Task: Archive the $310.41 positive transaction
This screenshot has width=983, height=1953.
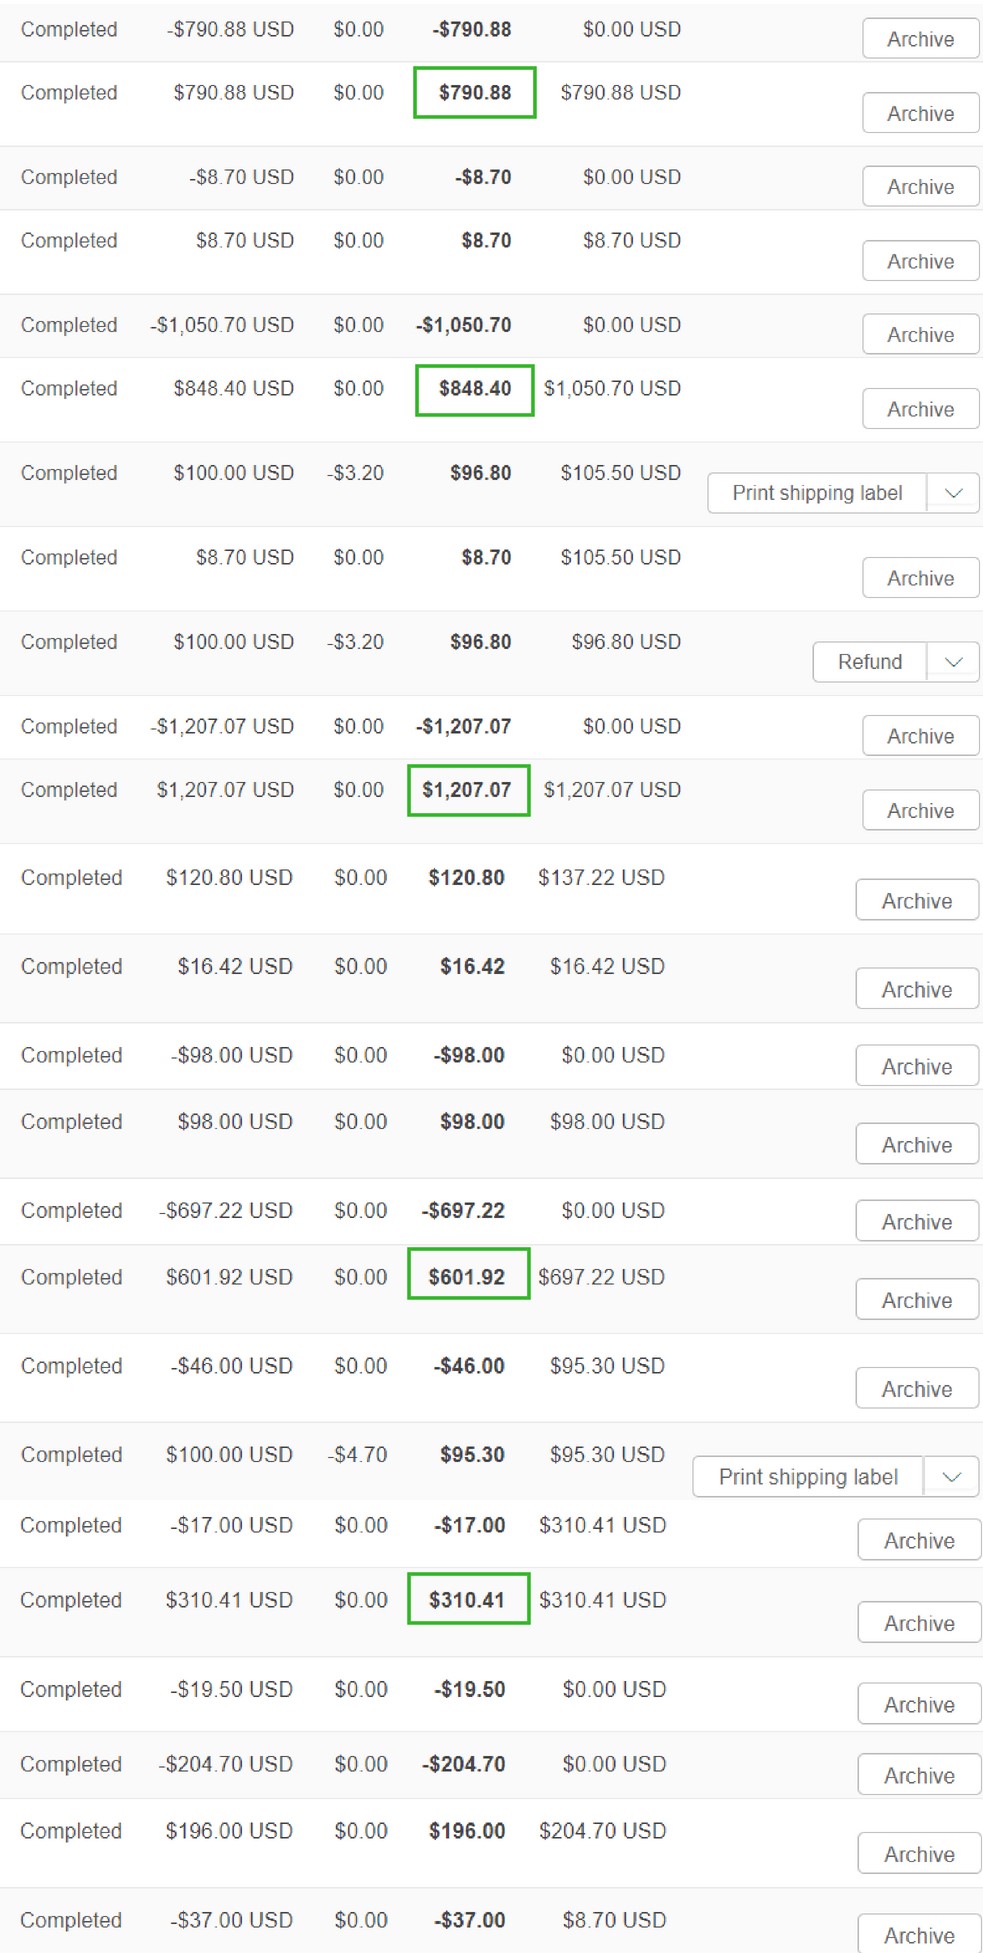Action: (919, 1622)
